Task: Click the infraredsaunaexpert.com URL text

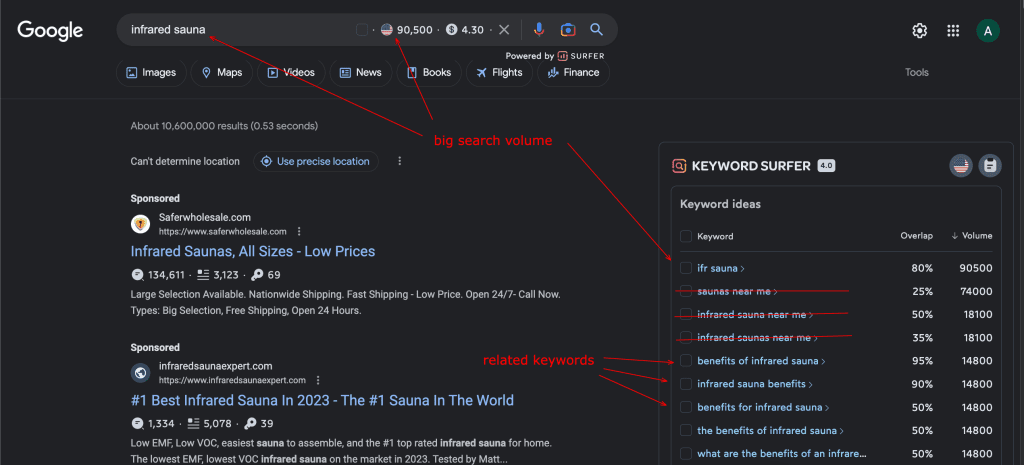Action: 232,381
